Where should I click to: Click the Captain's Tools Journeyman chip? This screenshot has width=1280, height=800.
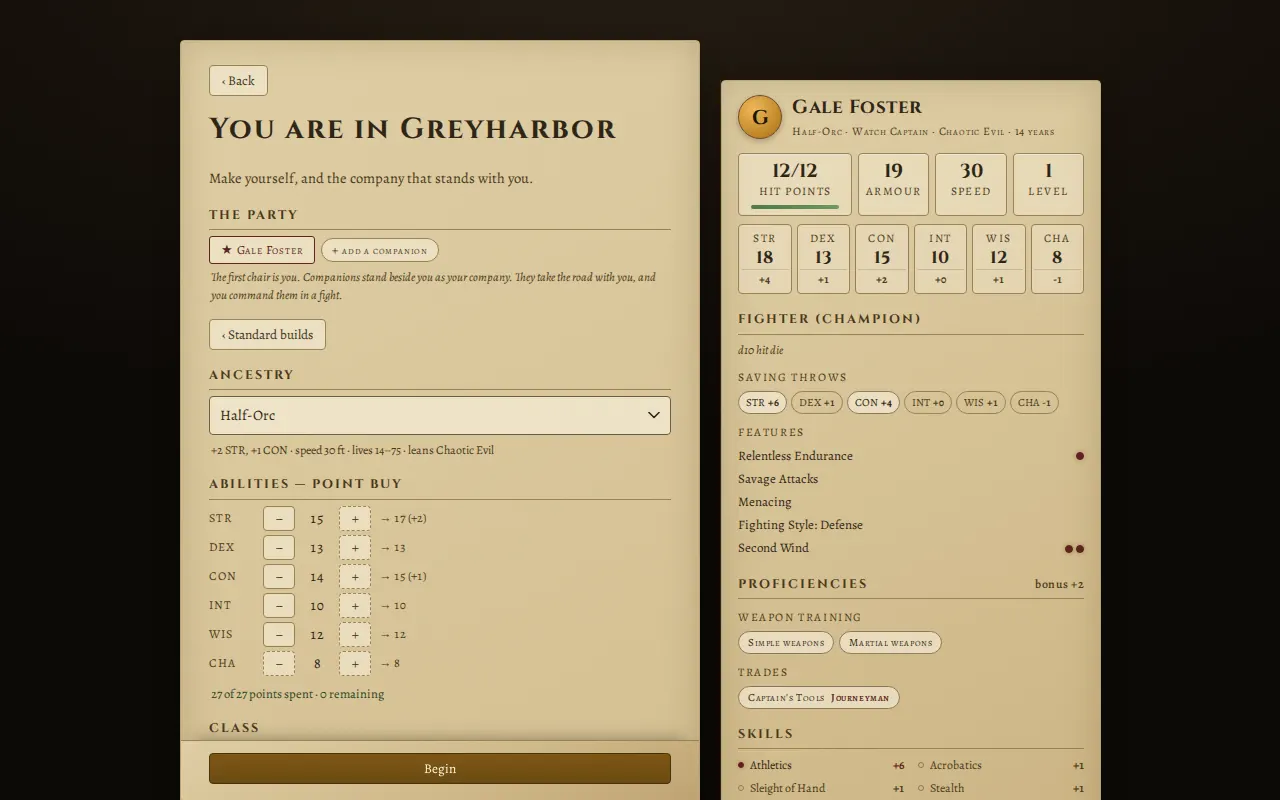coord(819,698)
